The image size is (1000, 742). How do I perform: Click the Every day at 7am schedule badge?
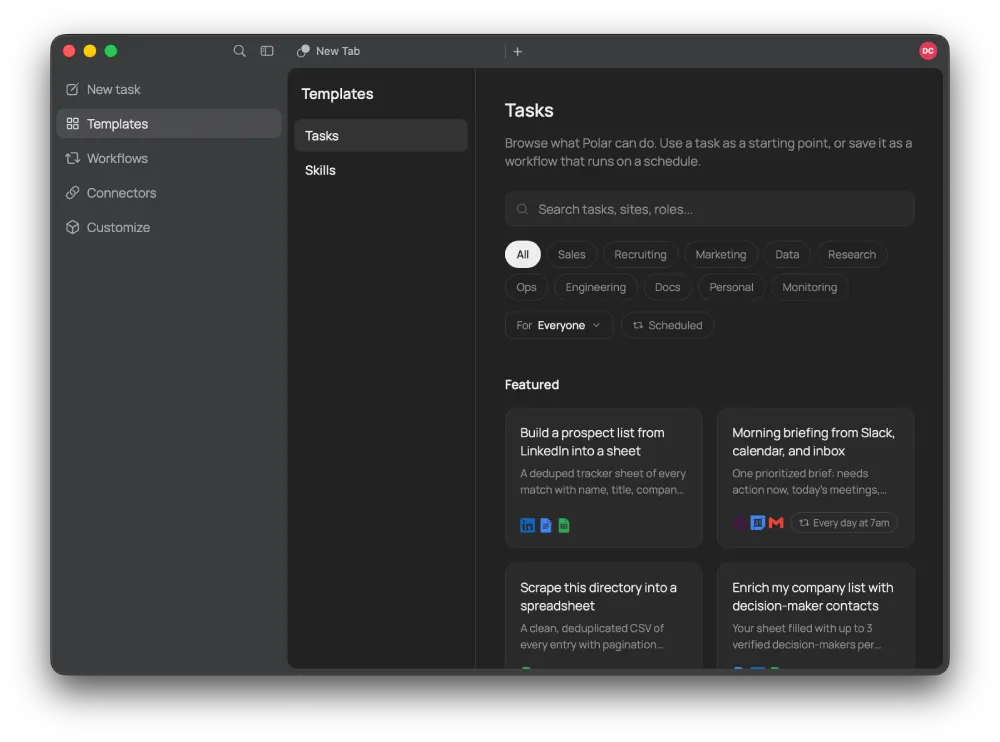844,523
